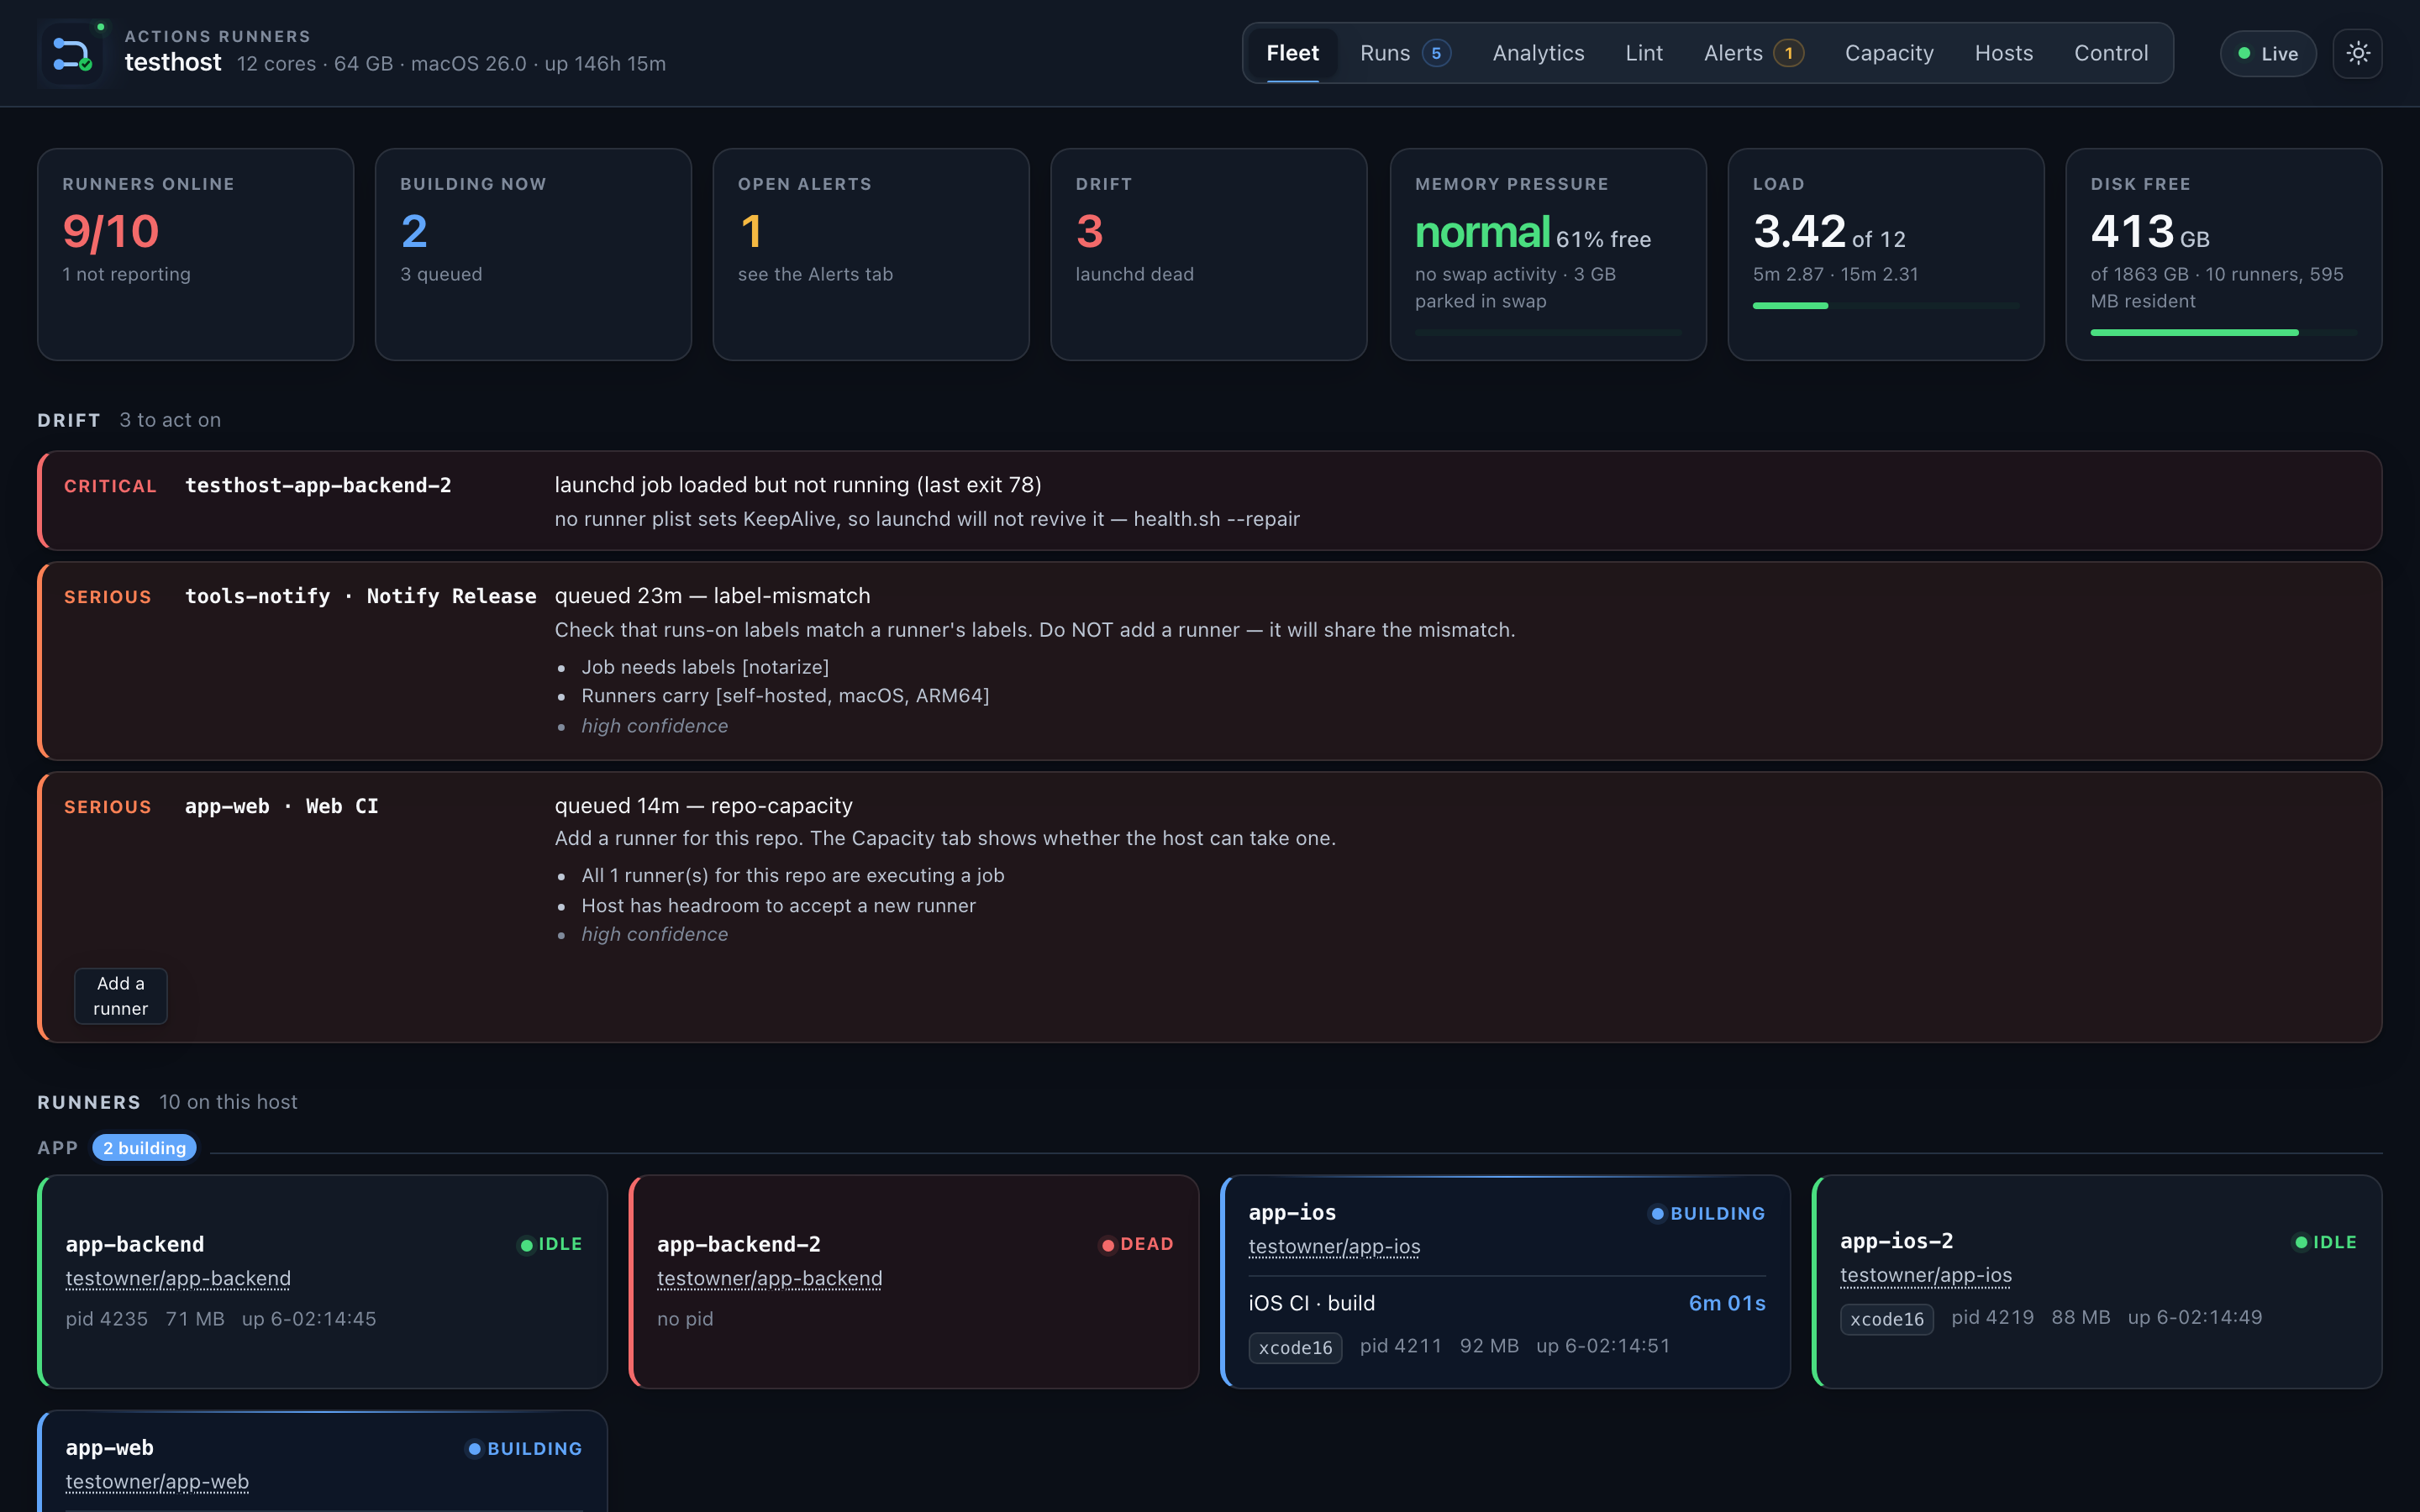Open the Open Alerts stat card
This screenshot has height=1512, width=2420.
pyautogui.click(x=871, y=254)
